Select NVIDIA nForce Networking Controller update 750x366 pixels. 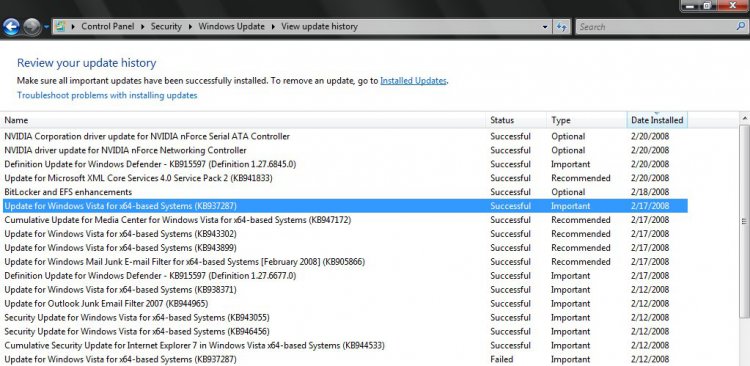(344, 150)
